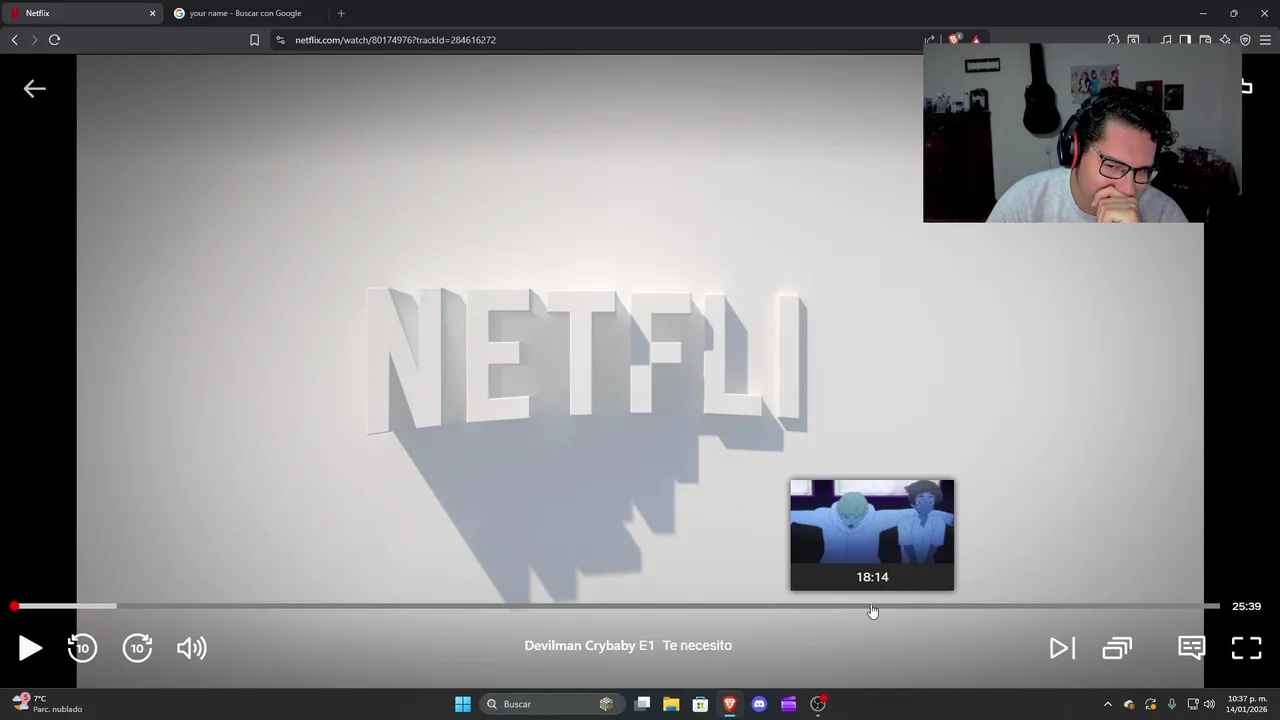Enter fullscreen mode in the player
The image size is (1280, 720).
pos(1246,648)
